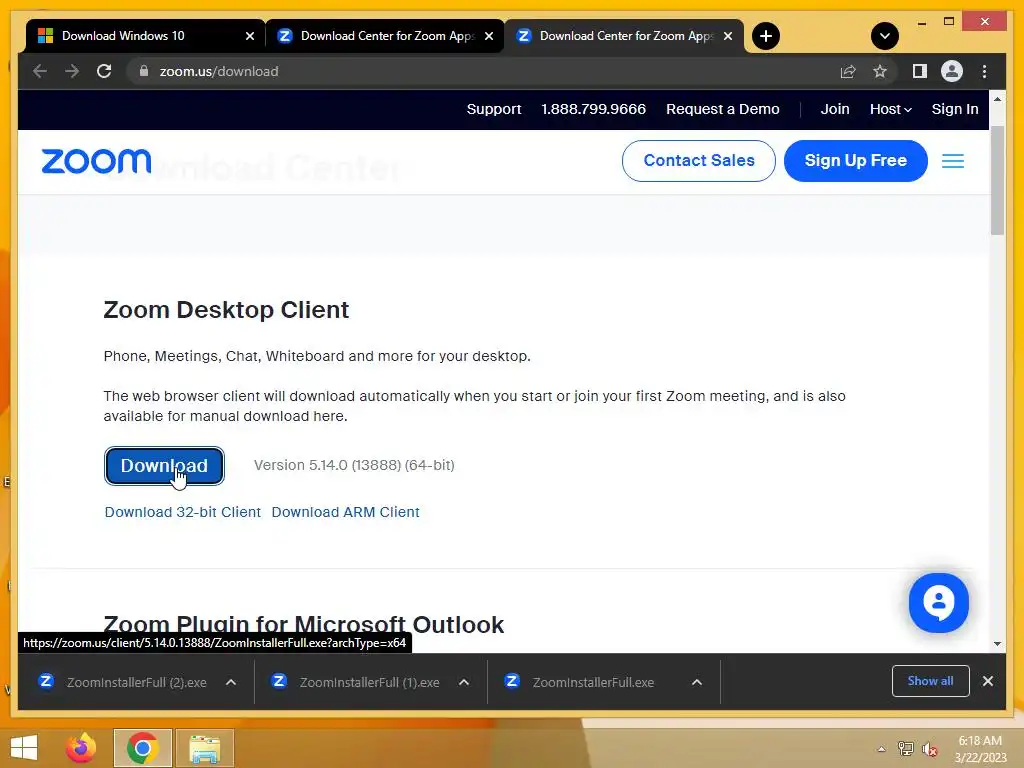Open the hamburger navigation menu
The image size is (1024, 768).
click(x=953, y=161)
